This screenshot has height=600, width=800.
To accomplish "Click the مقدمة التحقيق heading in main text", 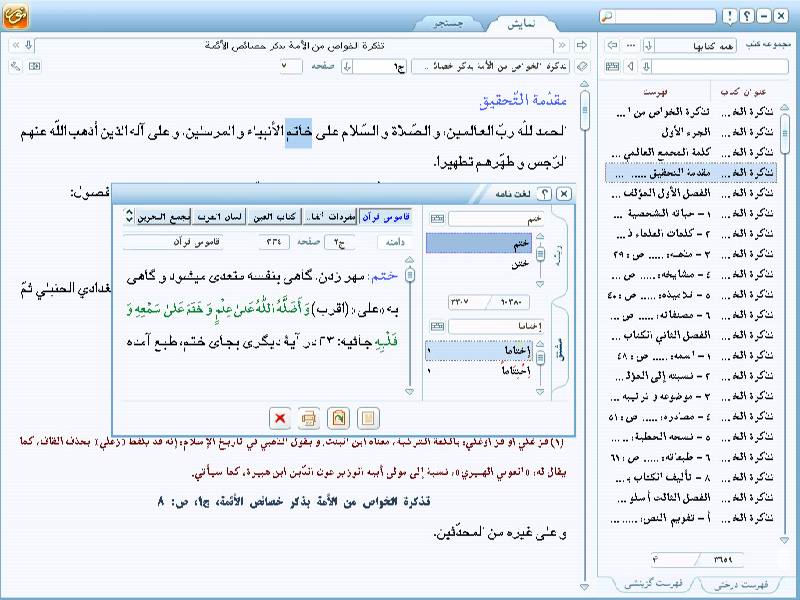I will coord(523,99).
